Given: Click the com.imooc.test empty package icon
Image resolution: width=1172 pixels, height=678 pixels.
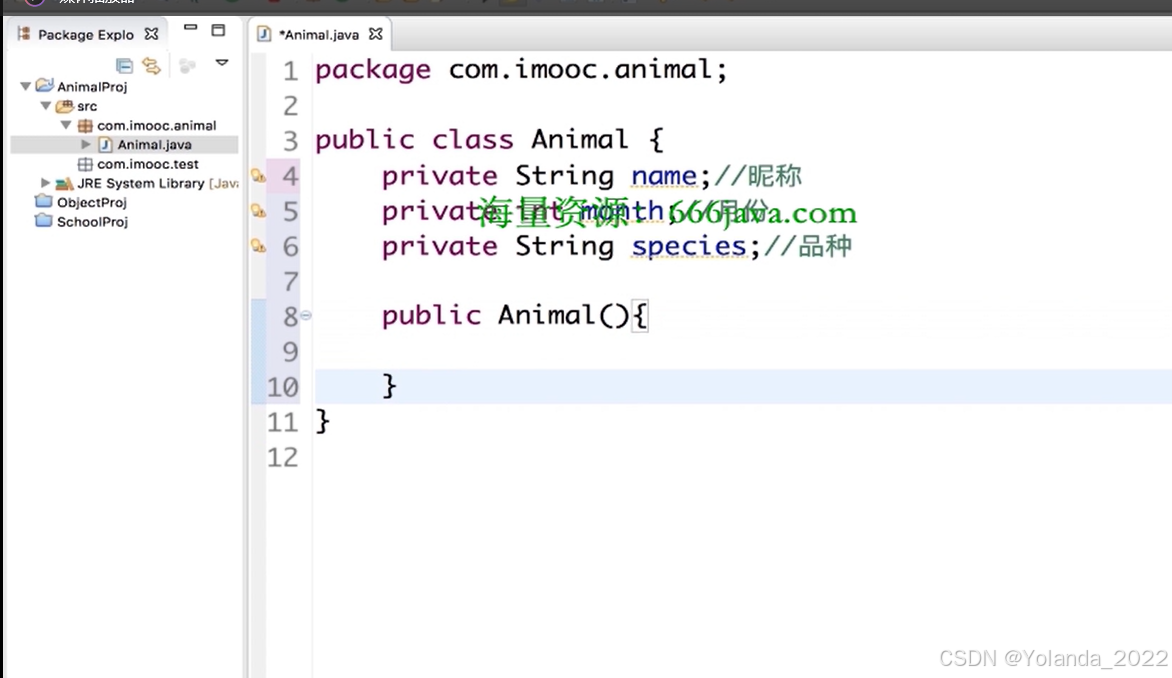Looking at the screenshot, I should click(85, 164).
